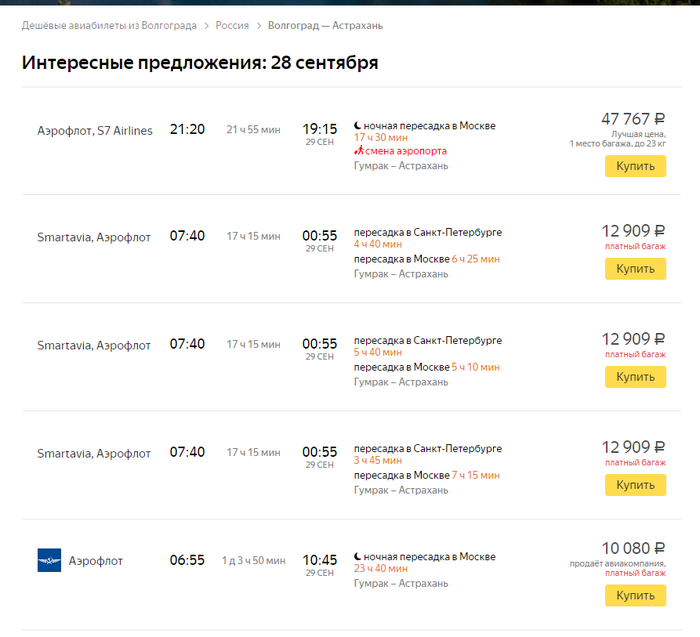The image size is (700, 637).
Task: Buy the 10 080 ₽ Aeroflot ticket
Action: pyautogui.click(x=635, y=595)
